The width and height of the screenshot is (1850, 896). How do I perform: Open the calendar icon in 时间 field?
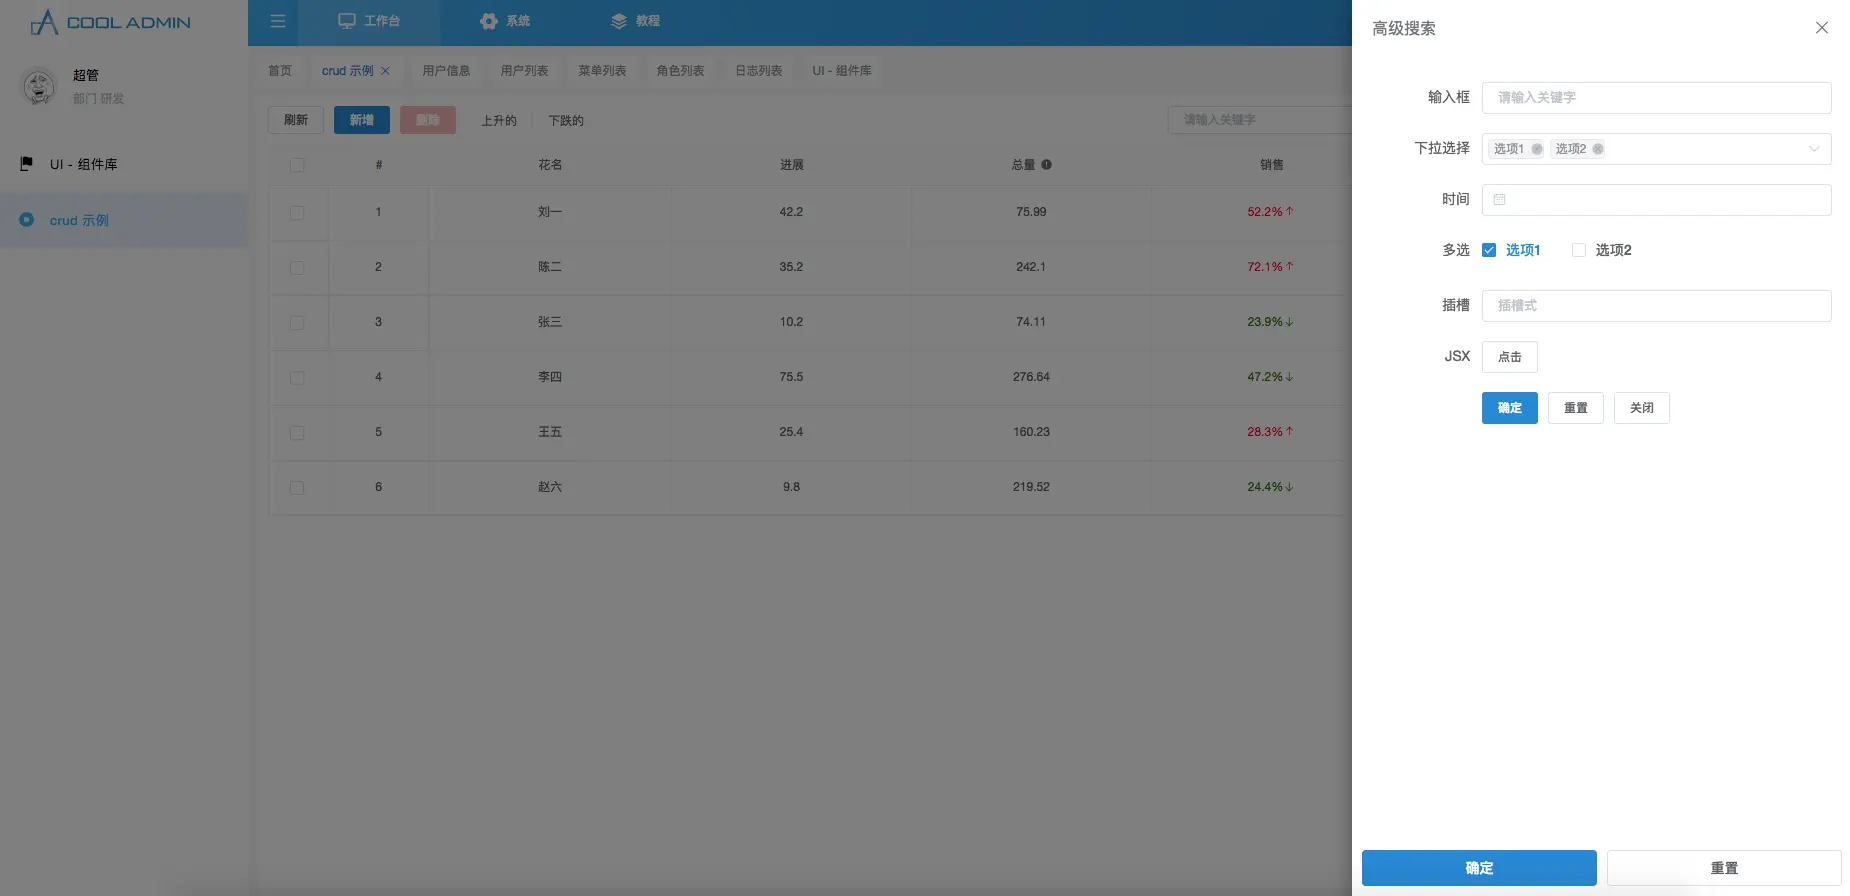click(1499, 200)
